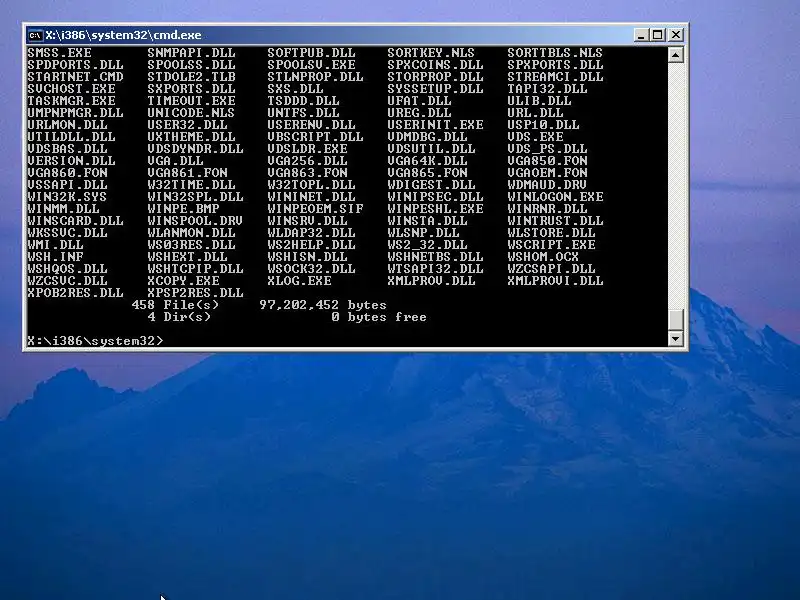The image size is (800, 600).
Task: Click XMLPROV.DLL entry
Action: 431,281
